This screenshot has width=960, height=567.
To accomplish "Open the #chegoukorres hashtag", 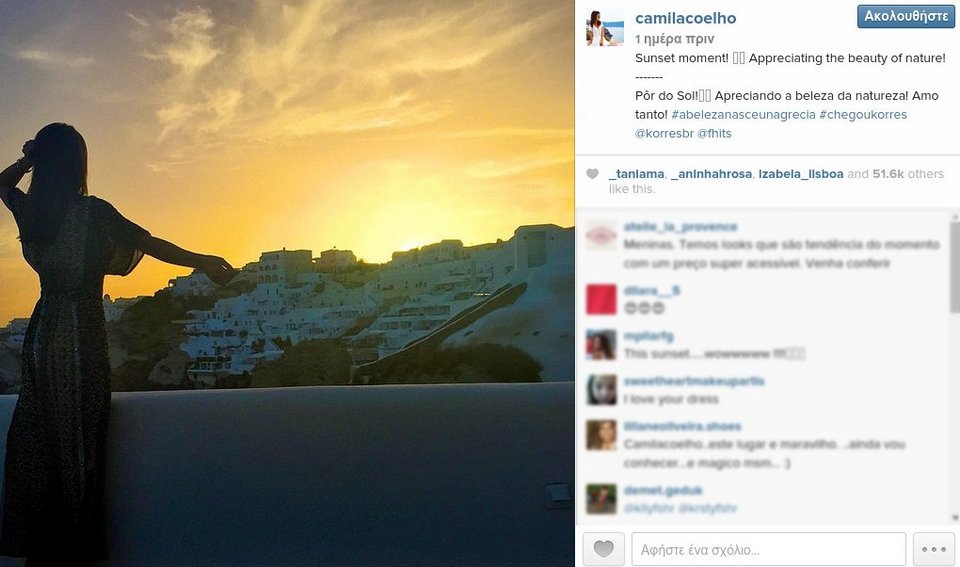I will coord(863,115).
